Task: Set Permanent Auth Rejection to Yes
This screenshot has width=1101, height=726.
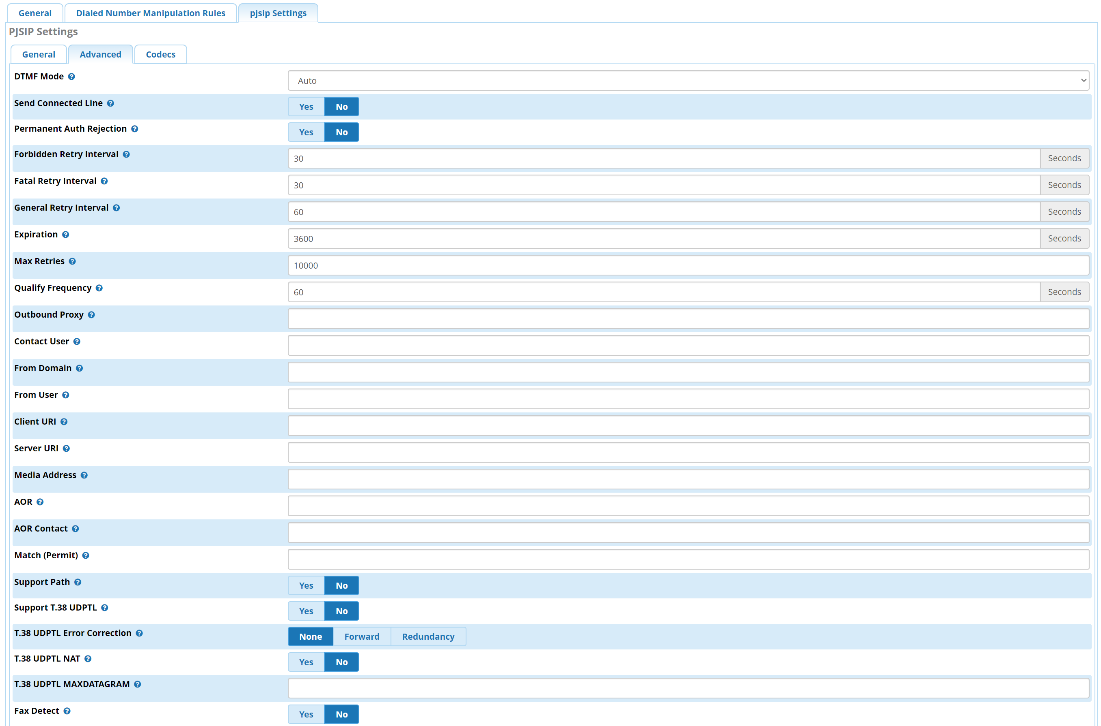Action: 306,132
